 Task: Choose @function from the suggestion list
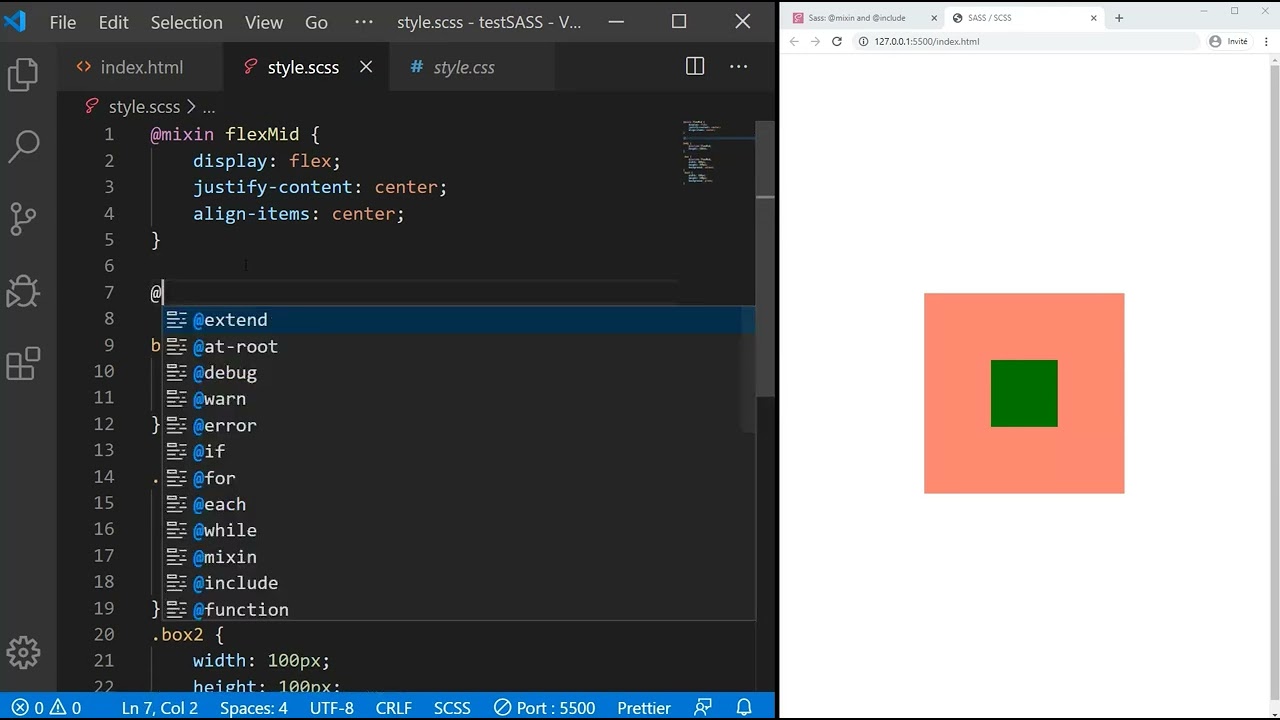click(460, 609)
